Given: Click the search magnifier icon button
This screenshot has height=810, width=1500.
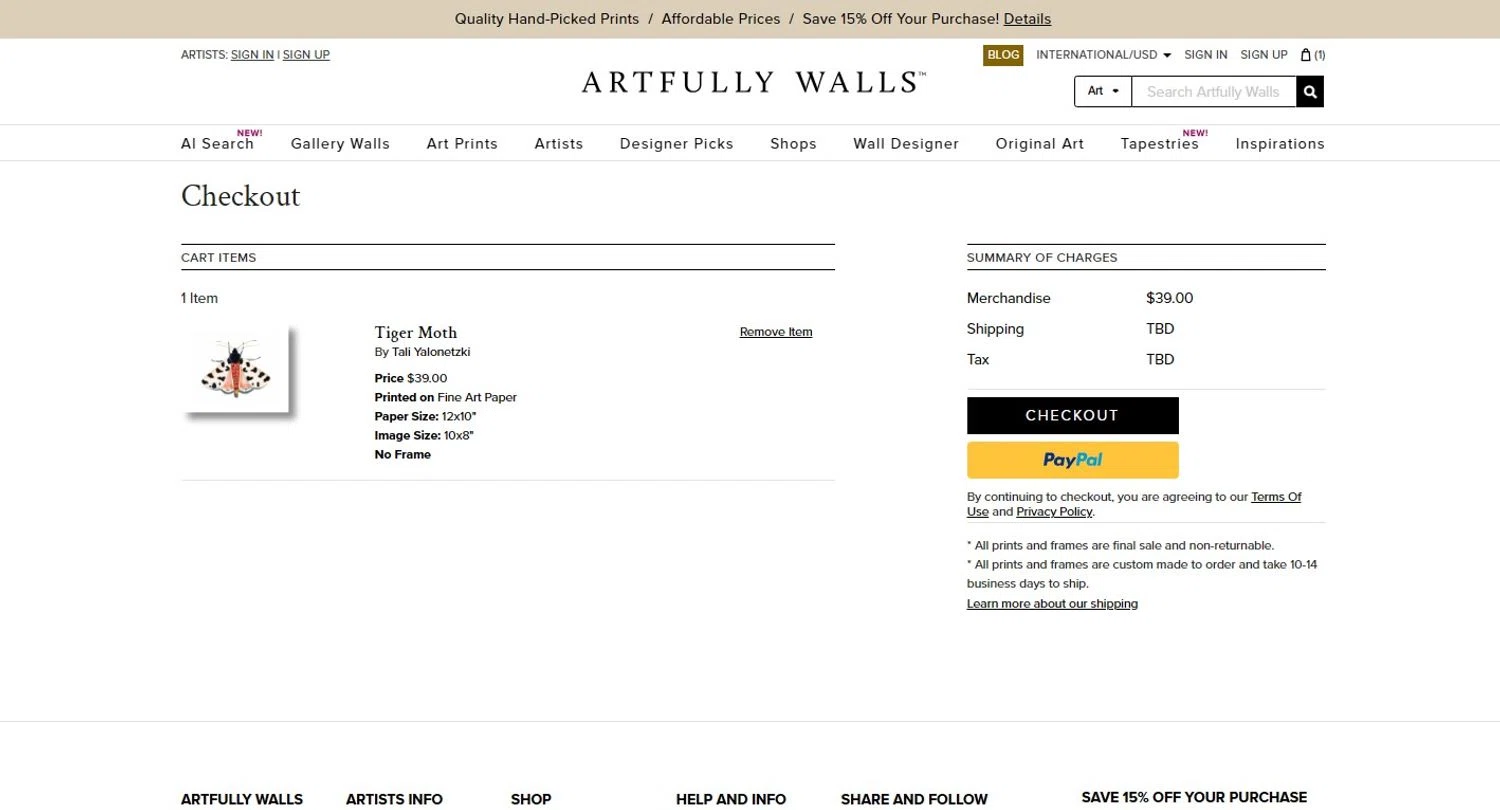Looking at the screenshot, I should point(1310,92).
